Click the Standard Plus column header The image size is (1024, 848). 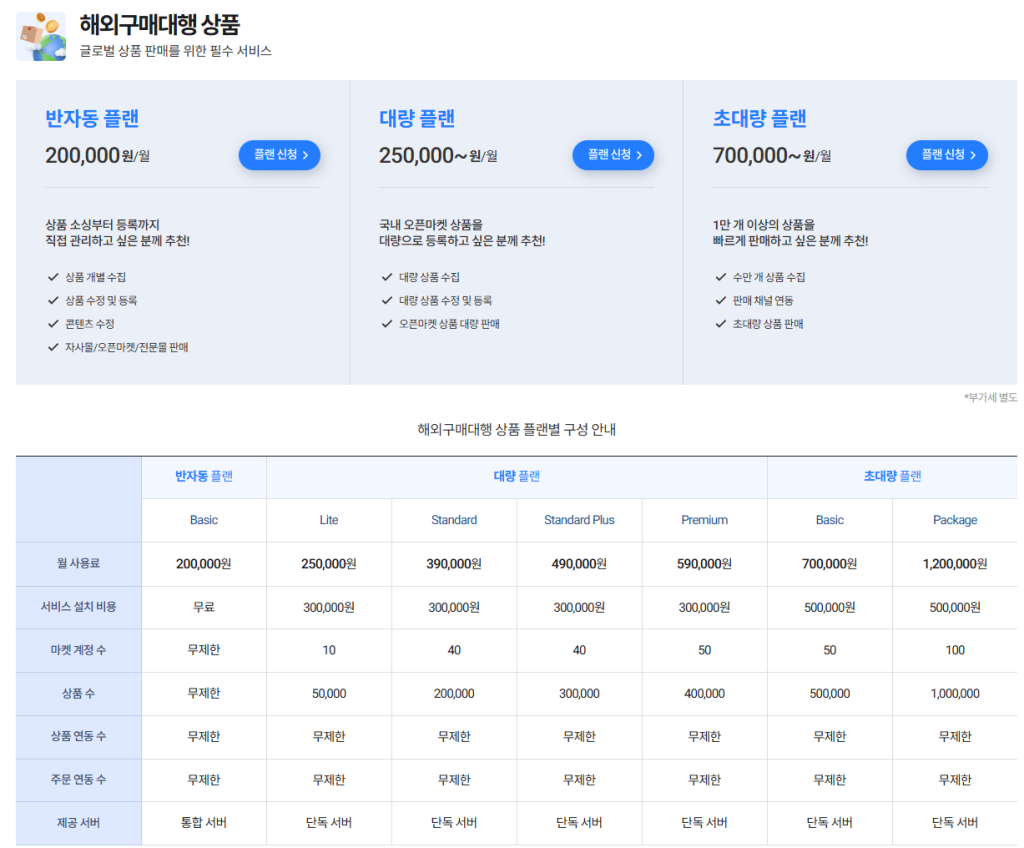(x=579, y=520)
